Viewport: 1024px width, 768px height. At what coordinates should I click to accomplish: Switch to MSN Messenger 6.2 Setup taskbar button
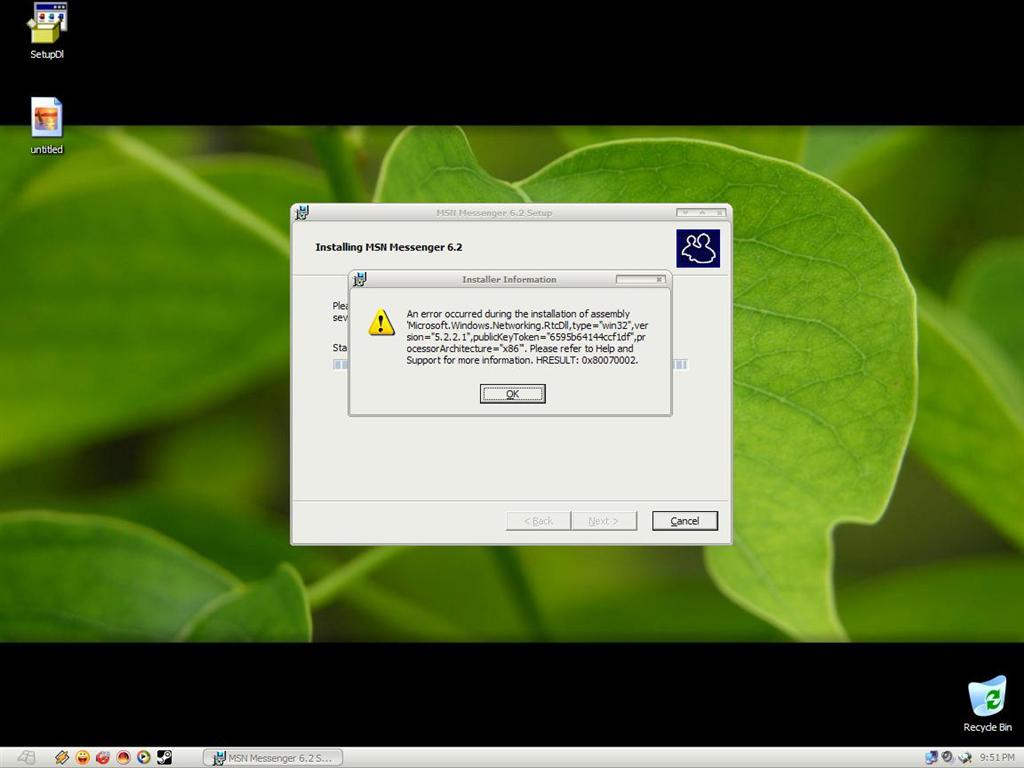[273, 758]
